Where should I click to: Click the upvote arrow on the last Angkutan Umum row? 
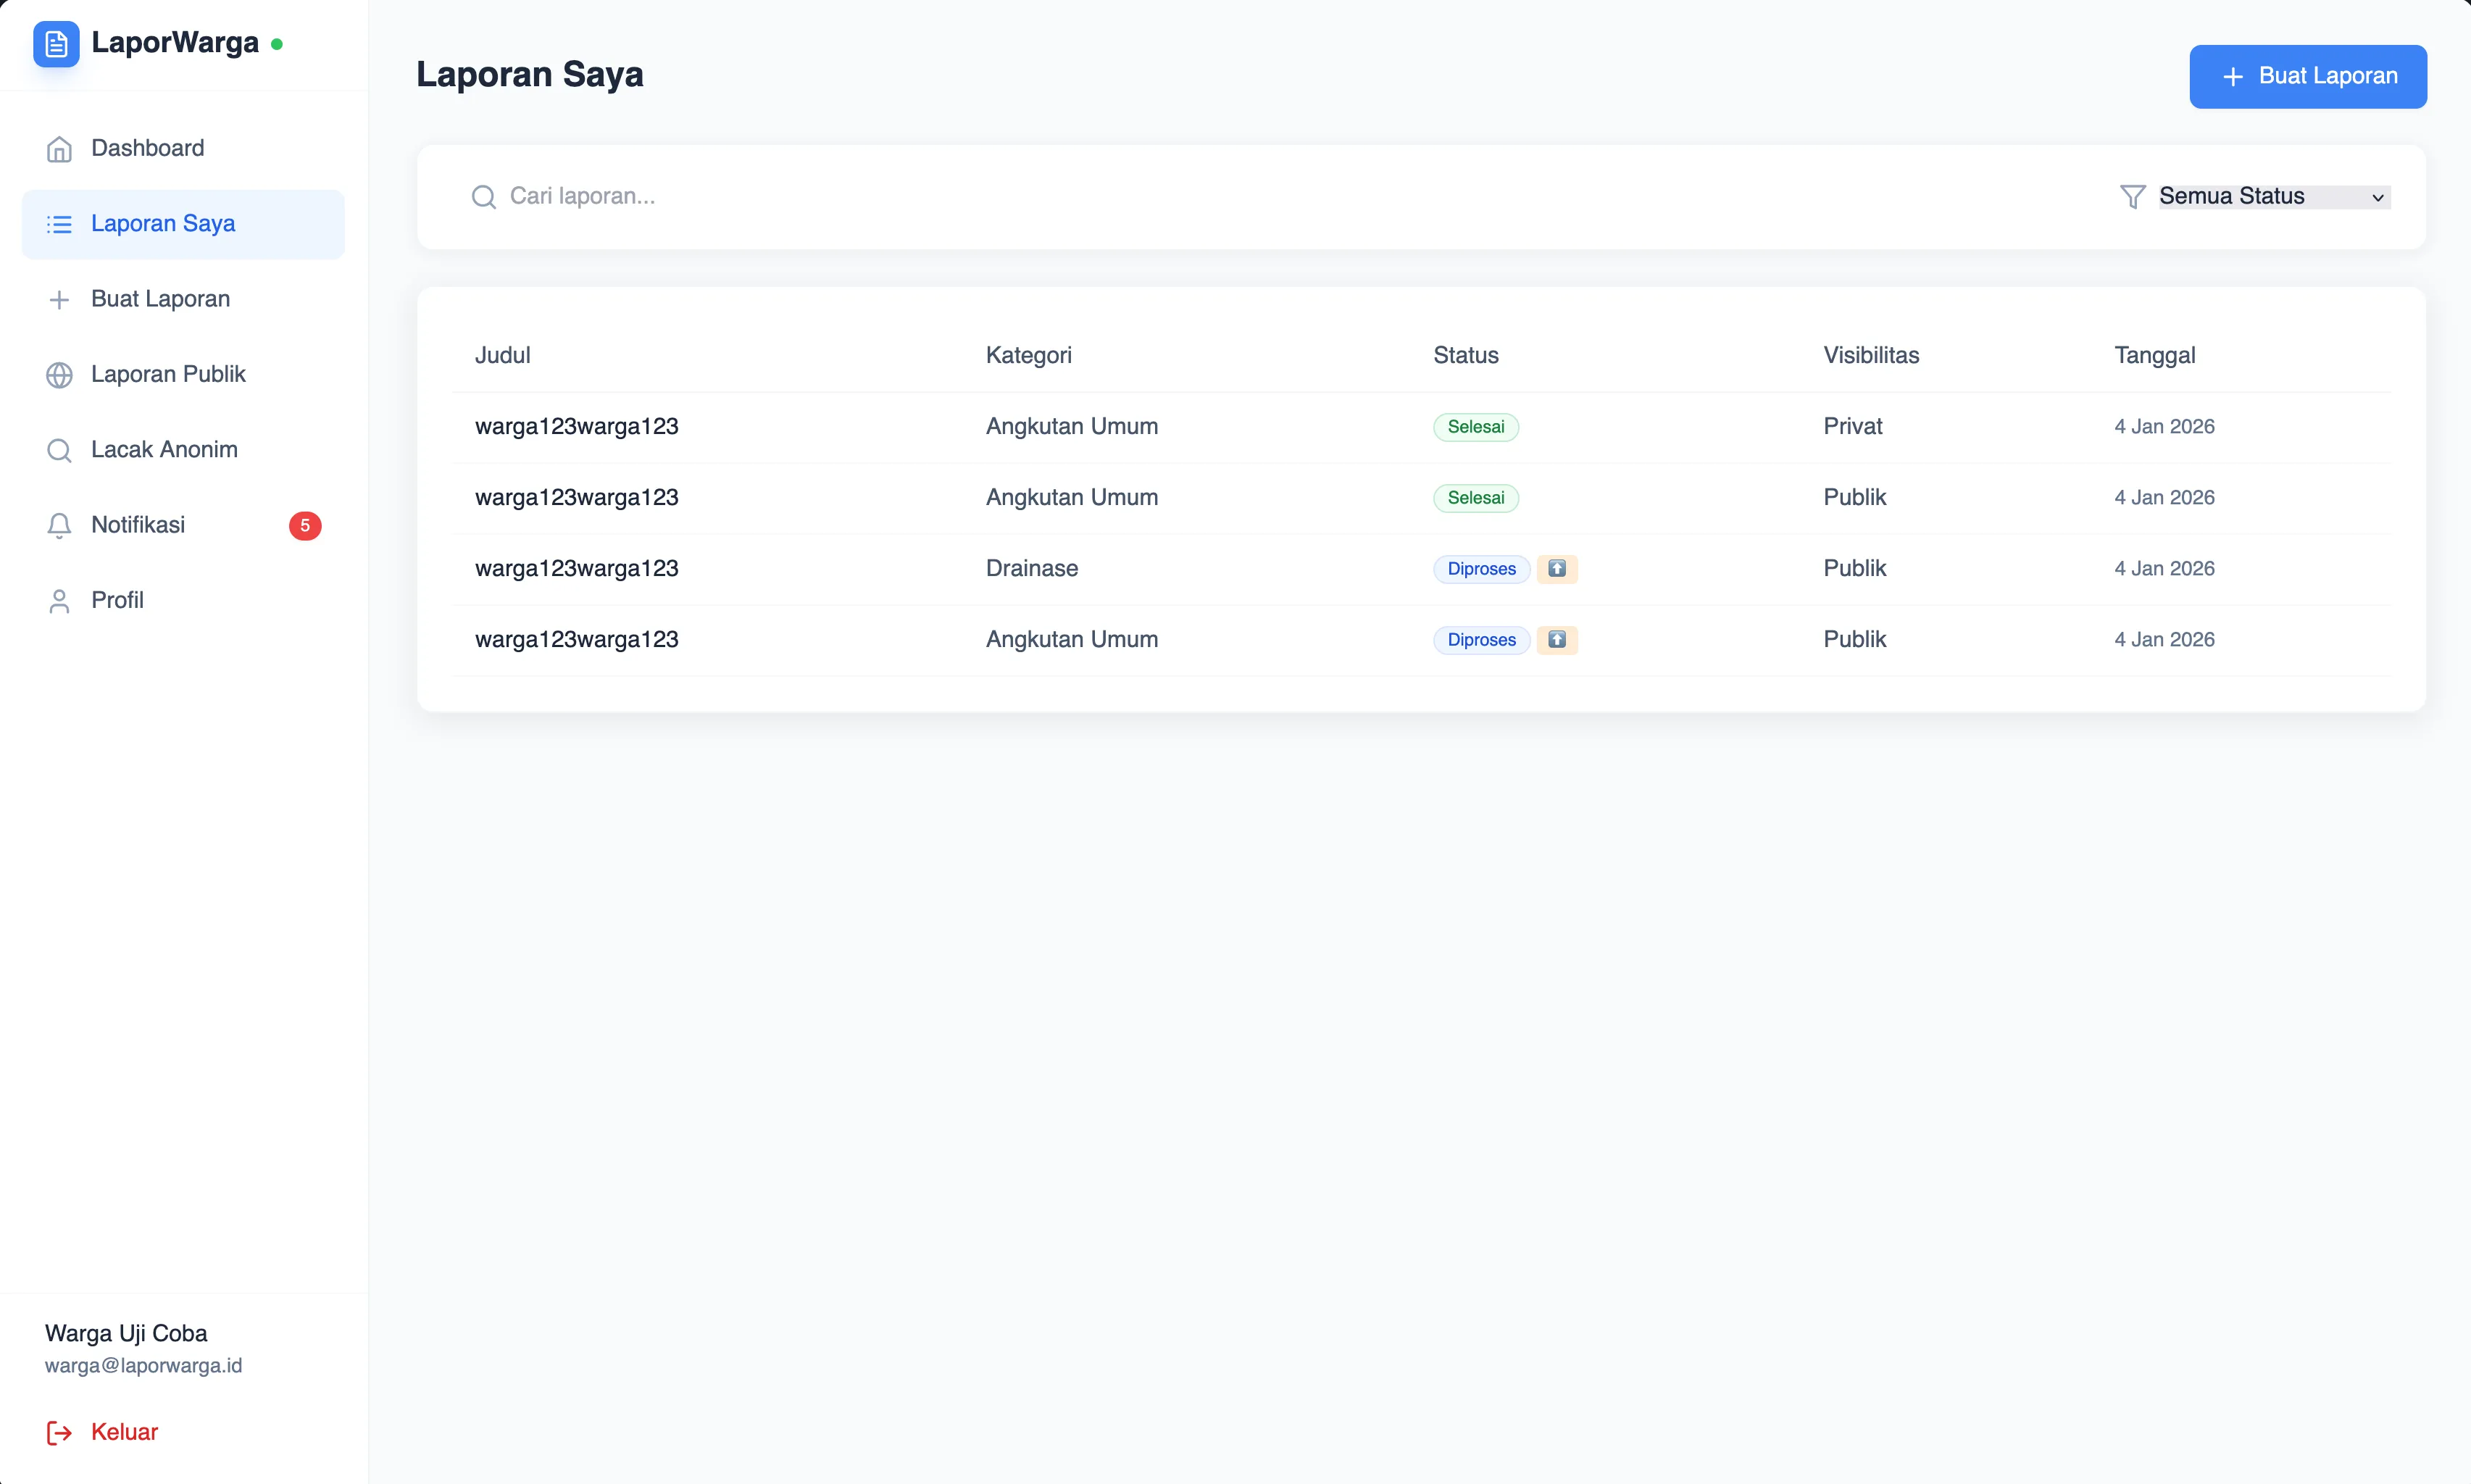coord(1556,639)
